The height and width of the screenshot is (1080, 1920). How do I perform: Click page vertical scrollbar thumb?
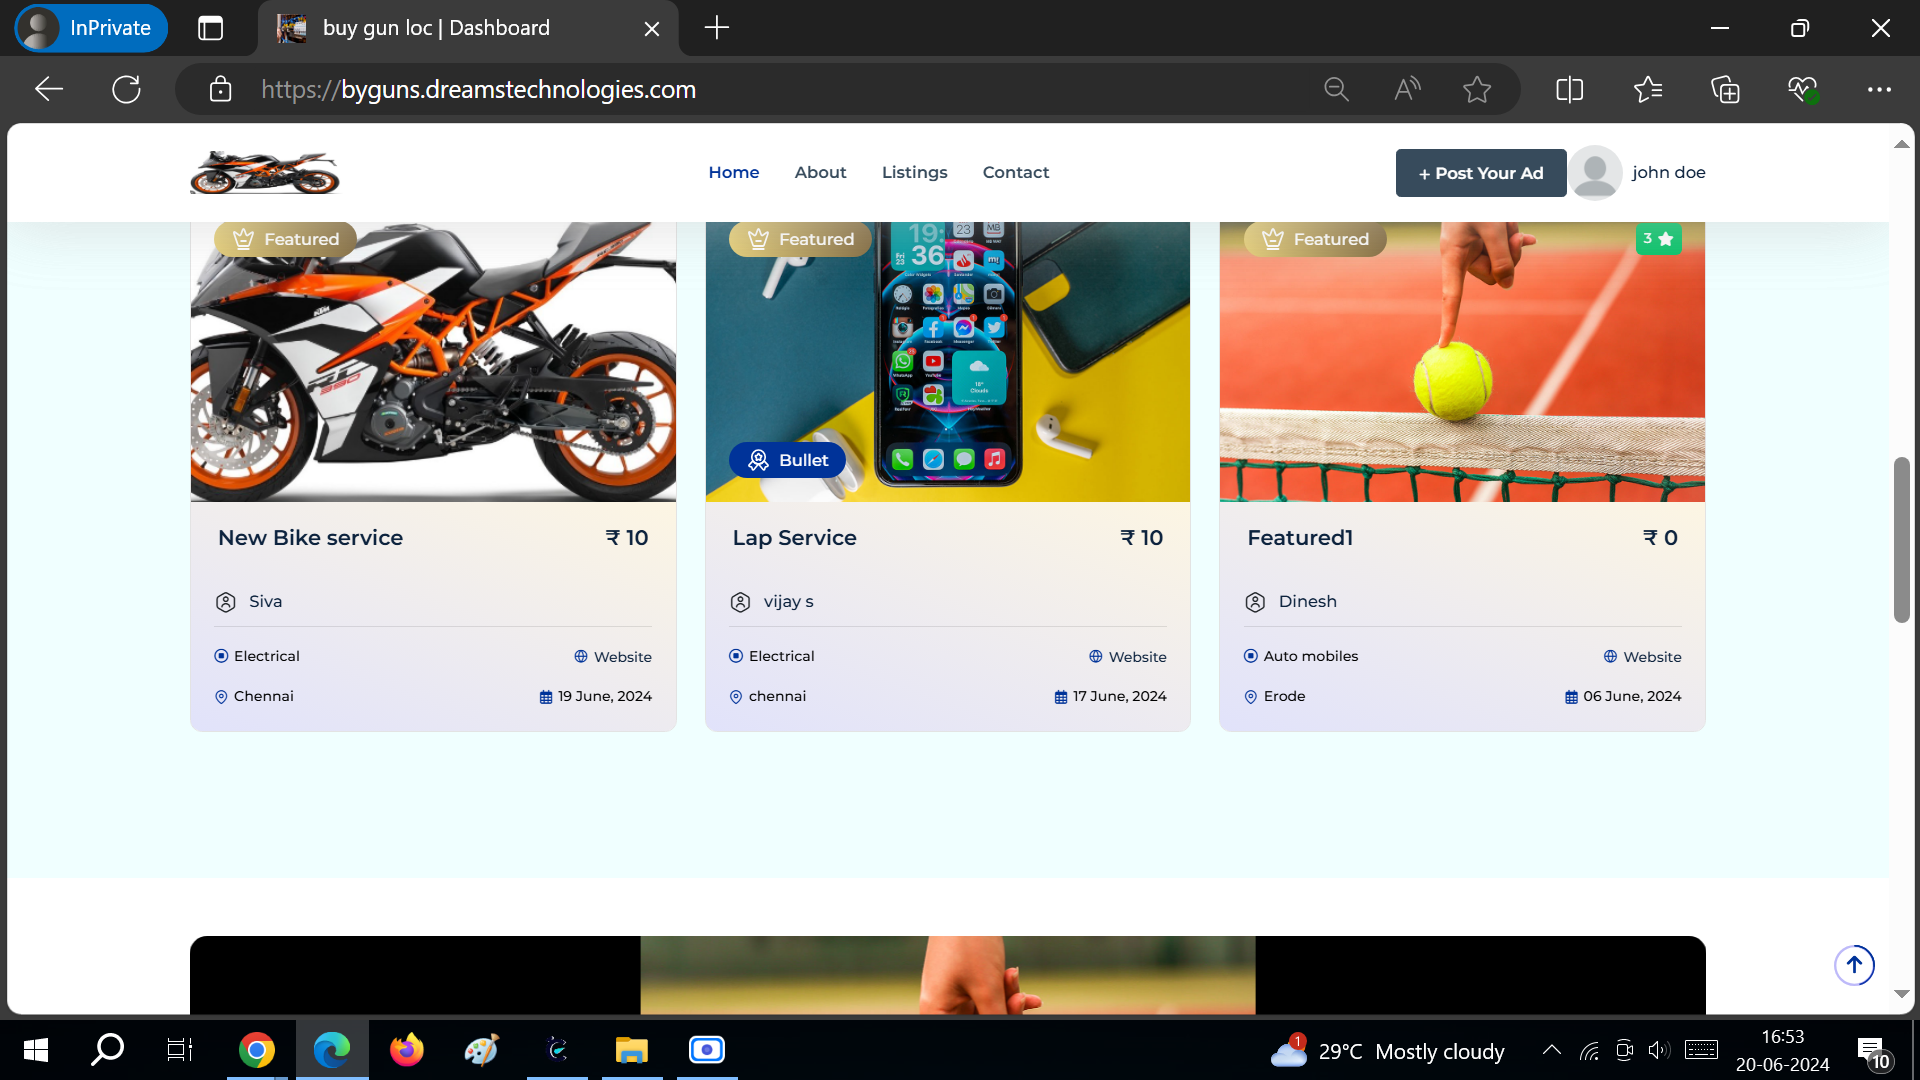click(x=1901, y=540)
